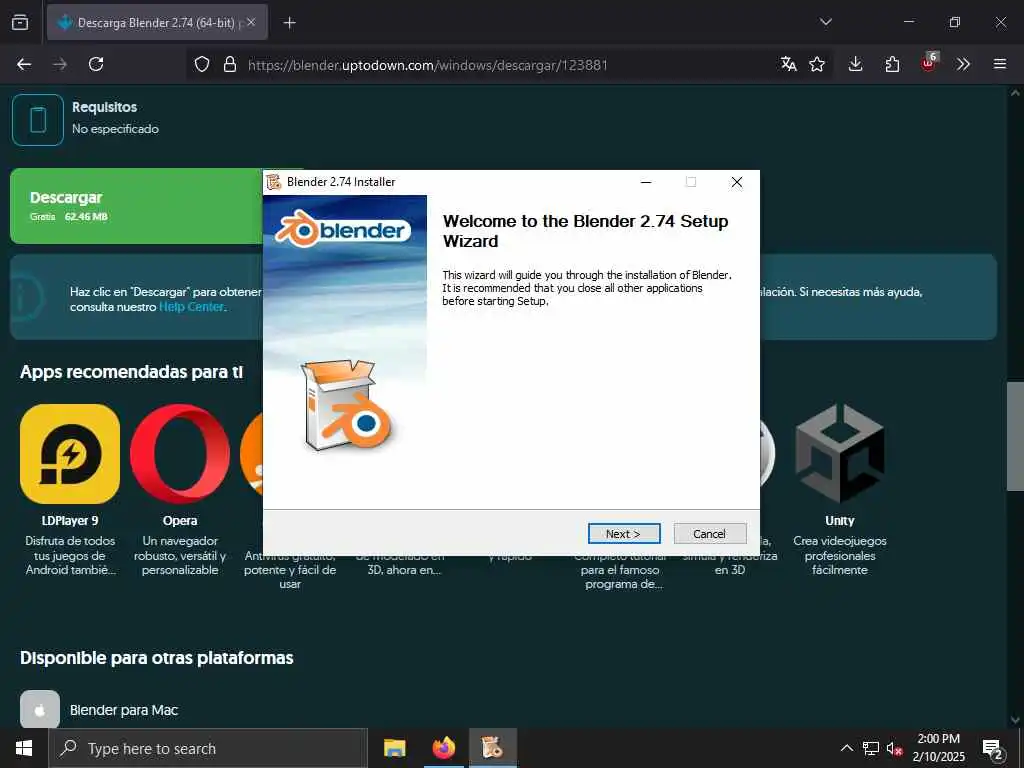The height and width of the screenshot is (768, 1024).
Task: Open the Unity recommended app icon
Action: point(840,454)
